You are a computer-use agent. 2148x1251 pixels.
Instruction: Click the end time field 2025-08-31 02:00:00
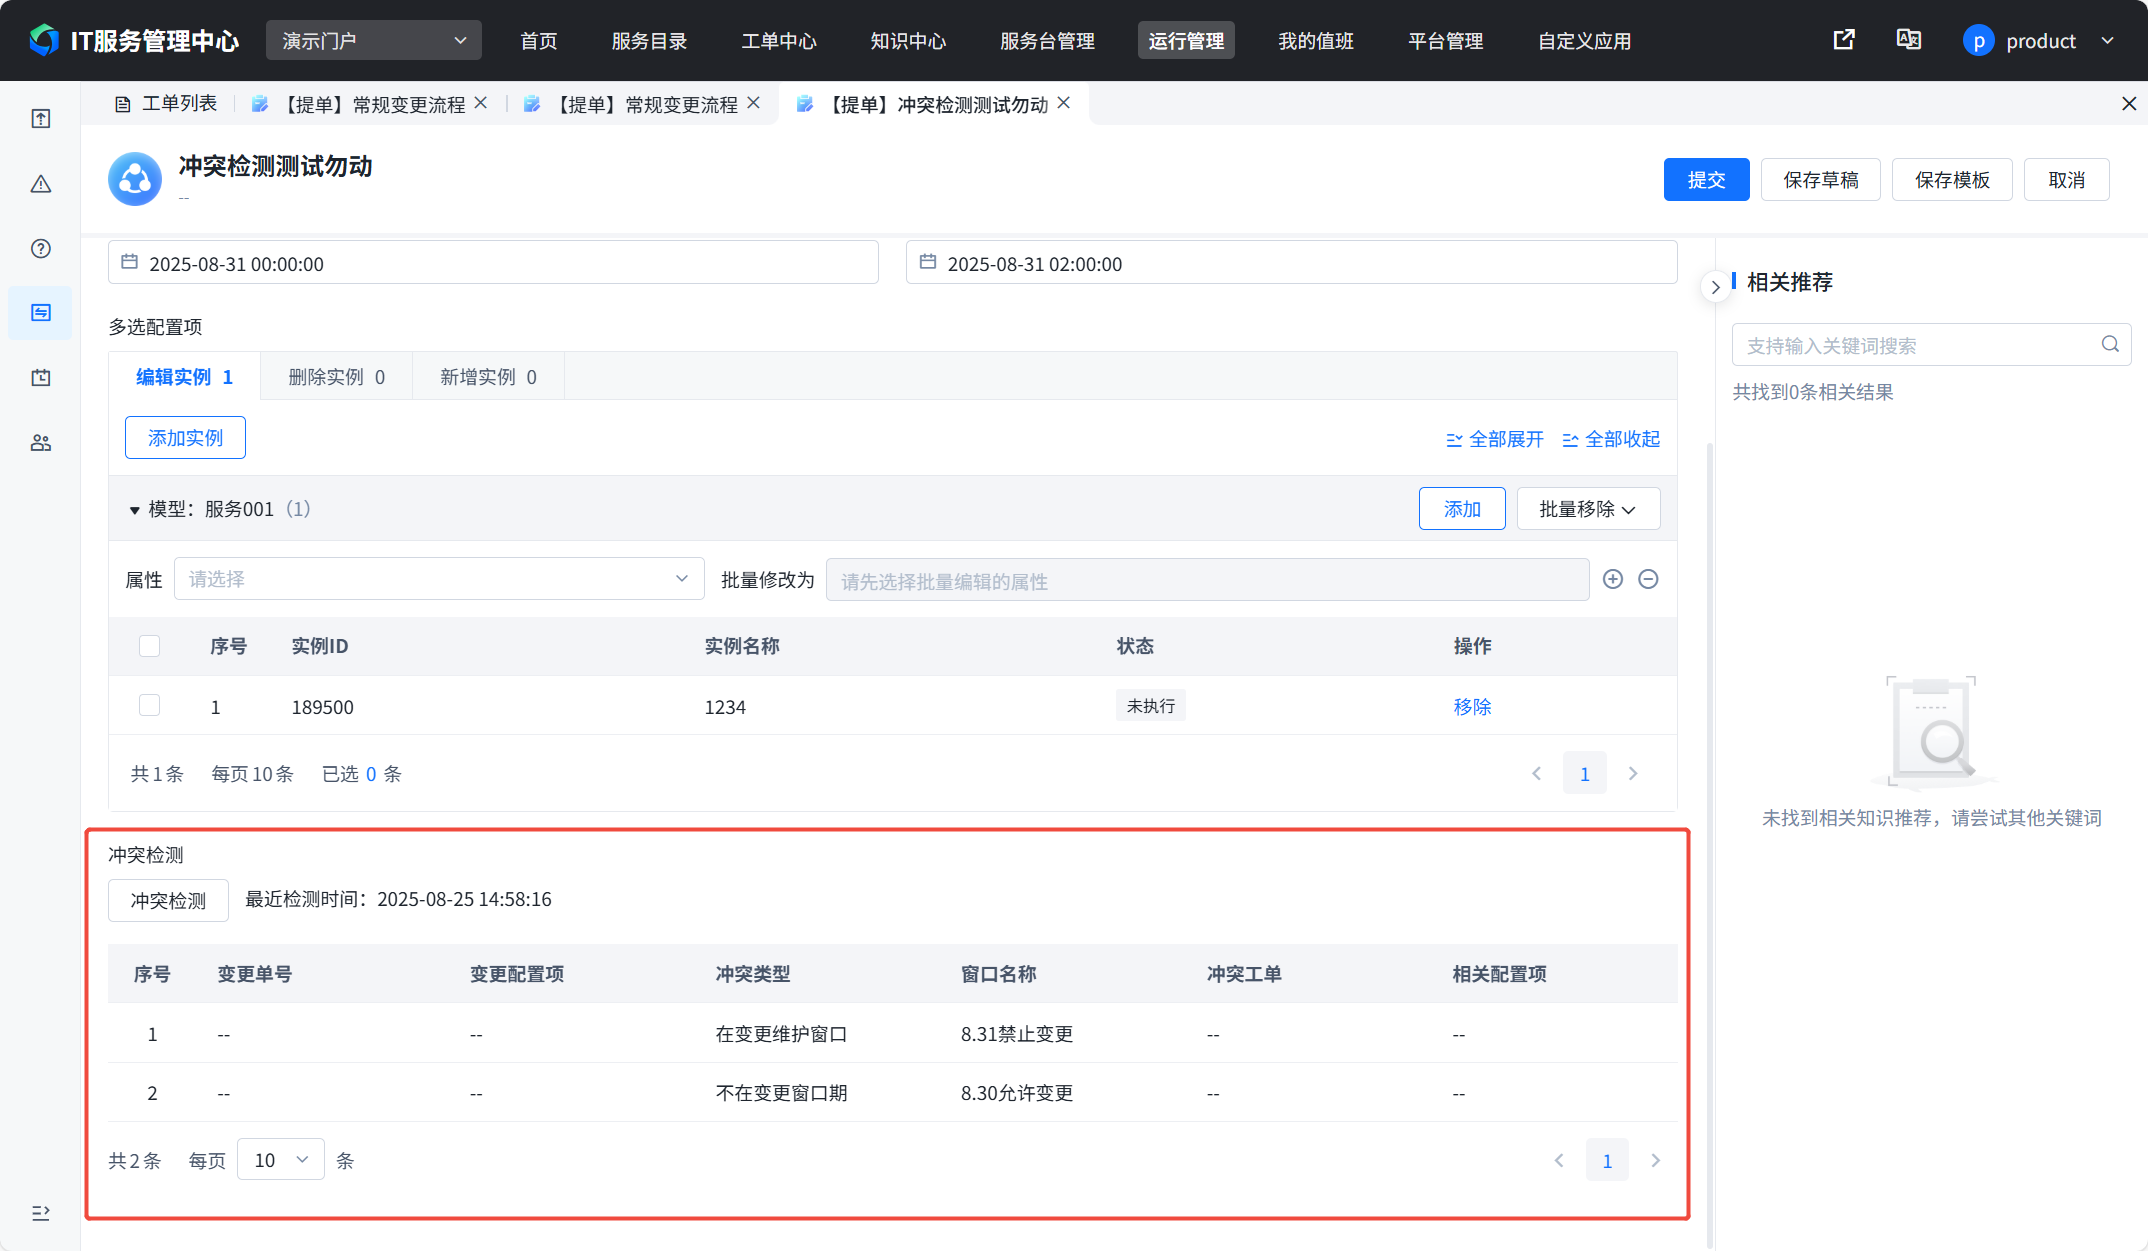pyautogui.click(x=1290, y=264)
